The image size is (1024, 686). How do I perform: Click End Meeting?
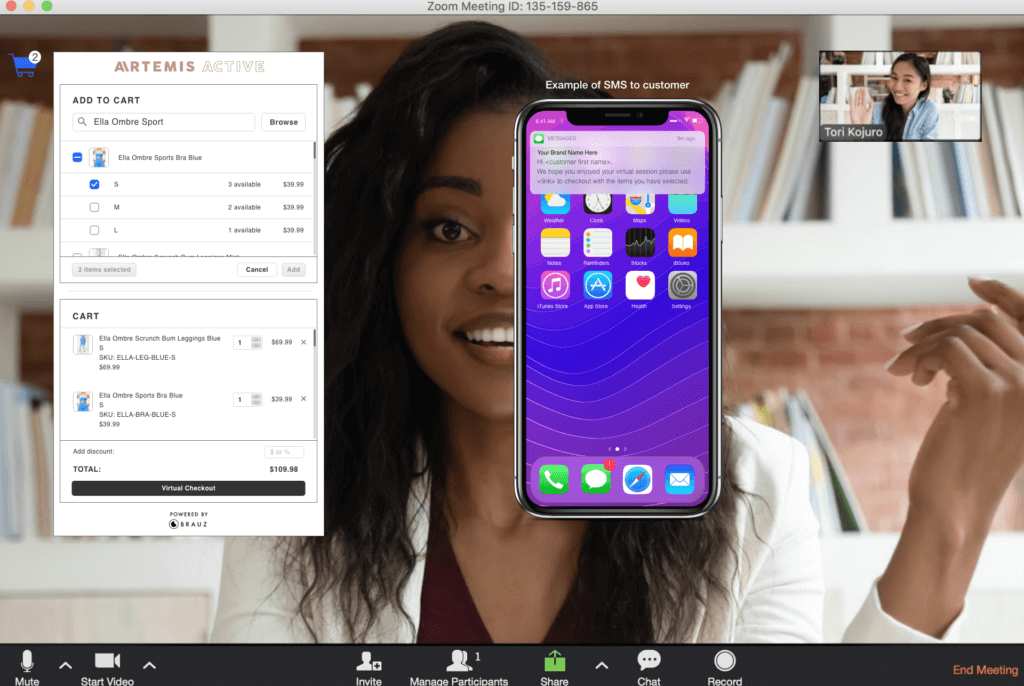click(985, 670)
